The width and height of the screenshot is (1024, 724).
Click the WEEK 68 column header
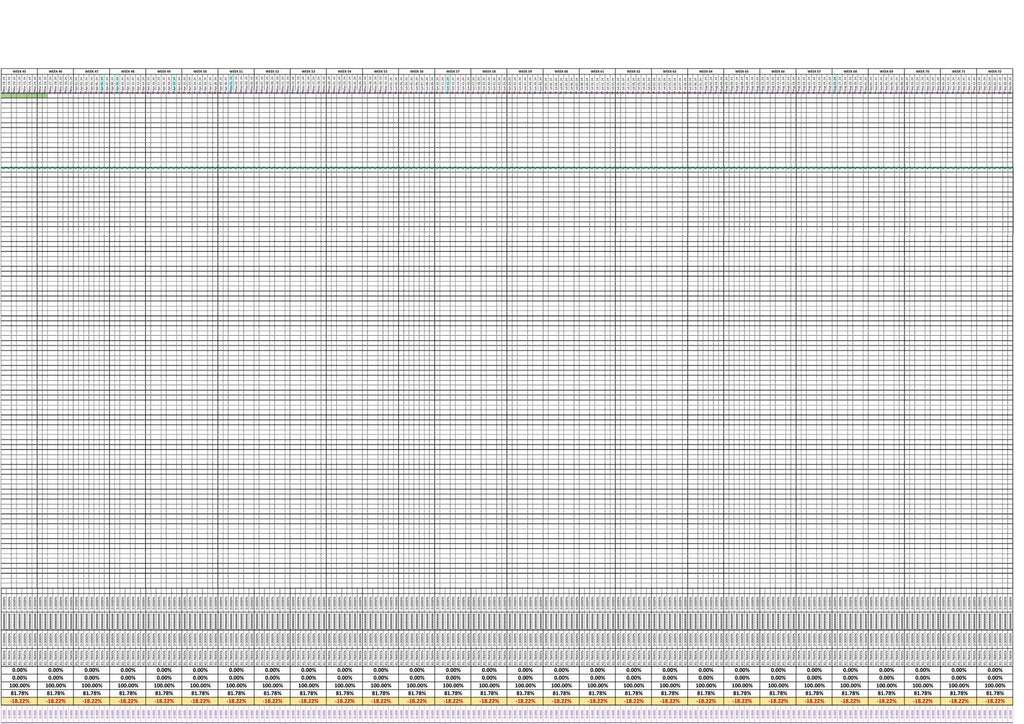click(850, 71)
